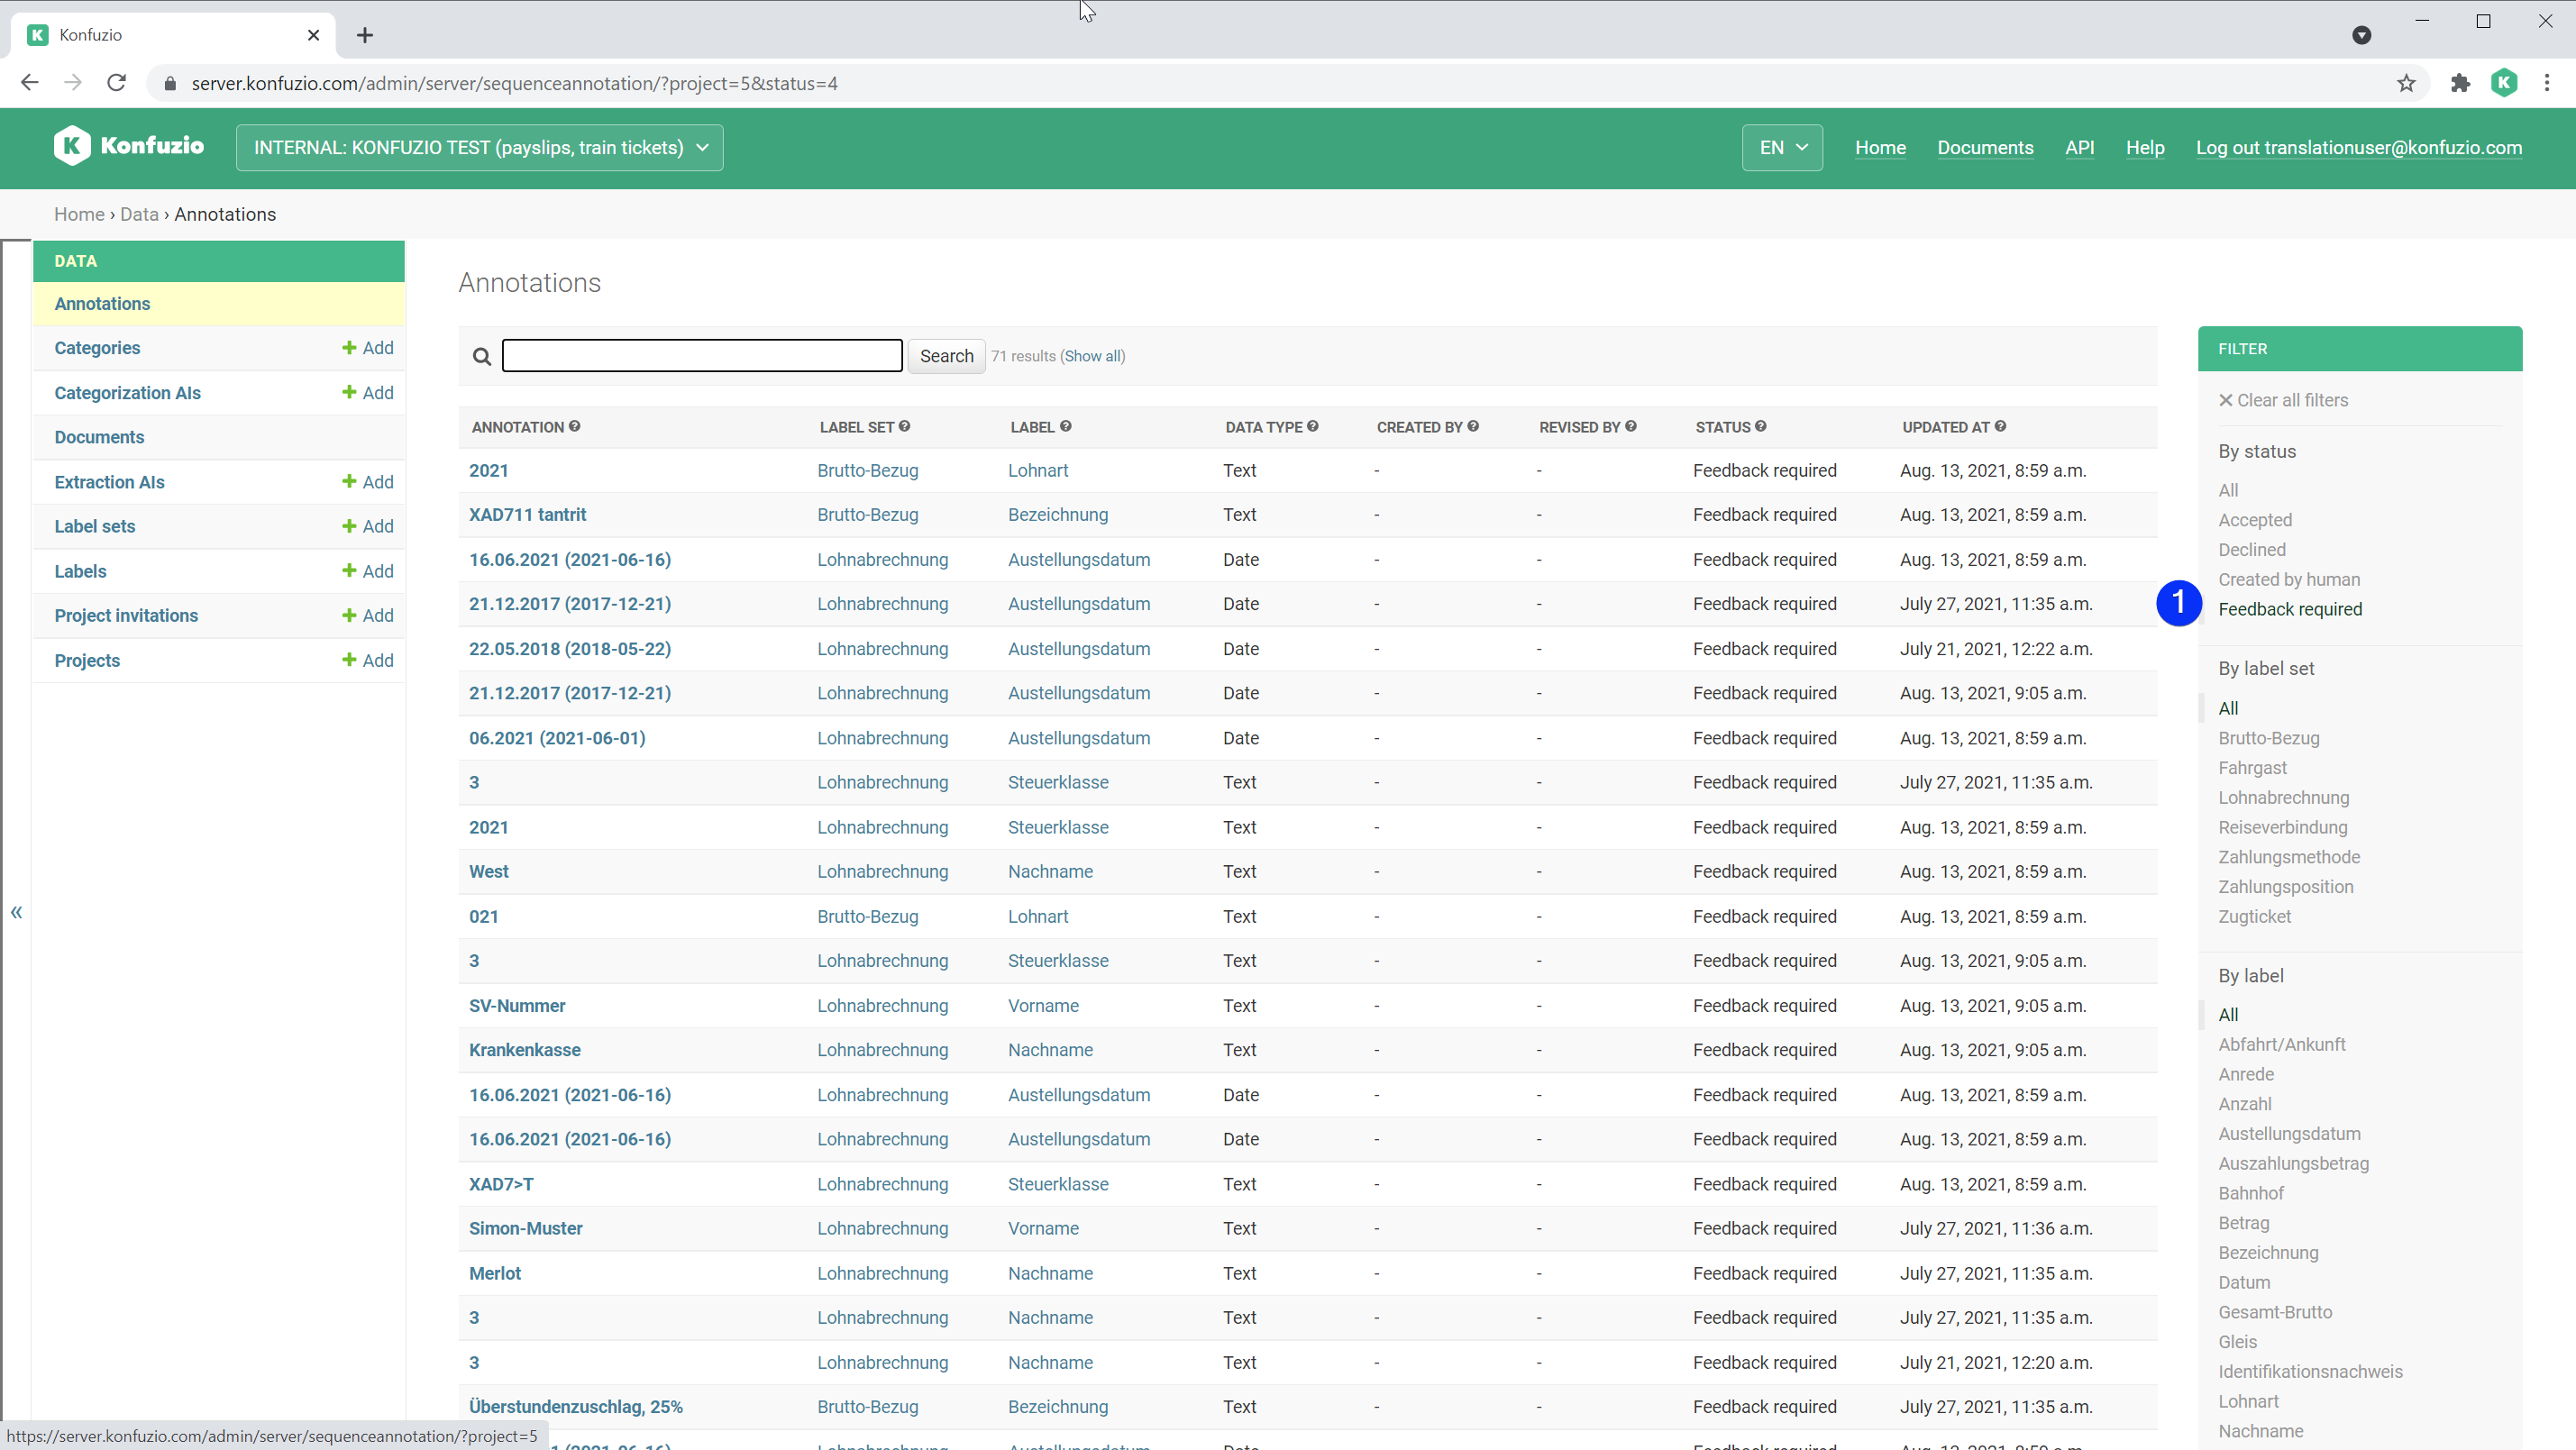
Task: Click help icon next to LABEL column
Action: point(1066,426)
